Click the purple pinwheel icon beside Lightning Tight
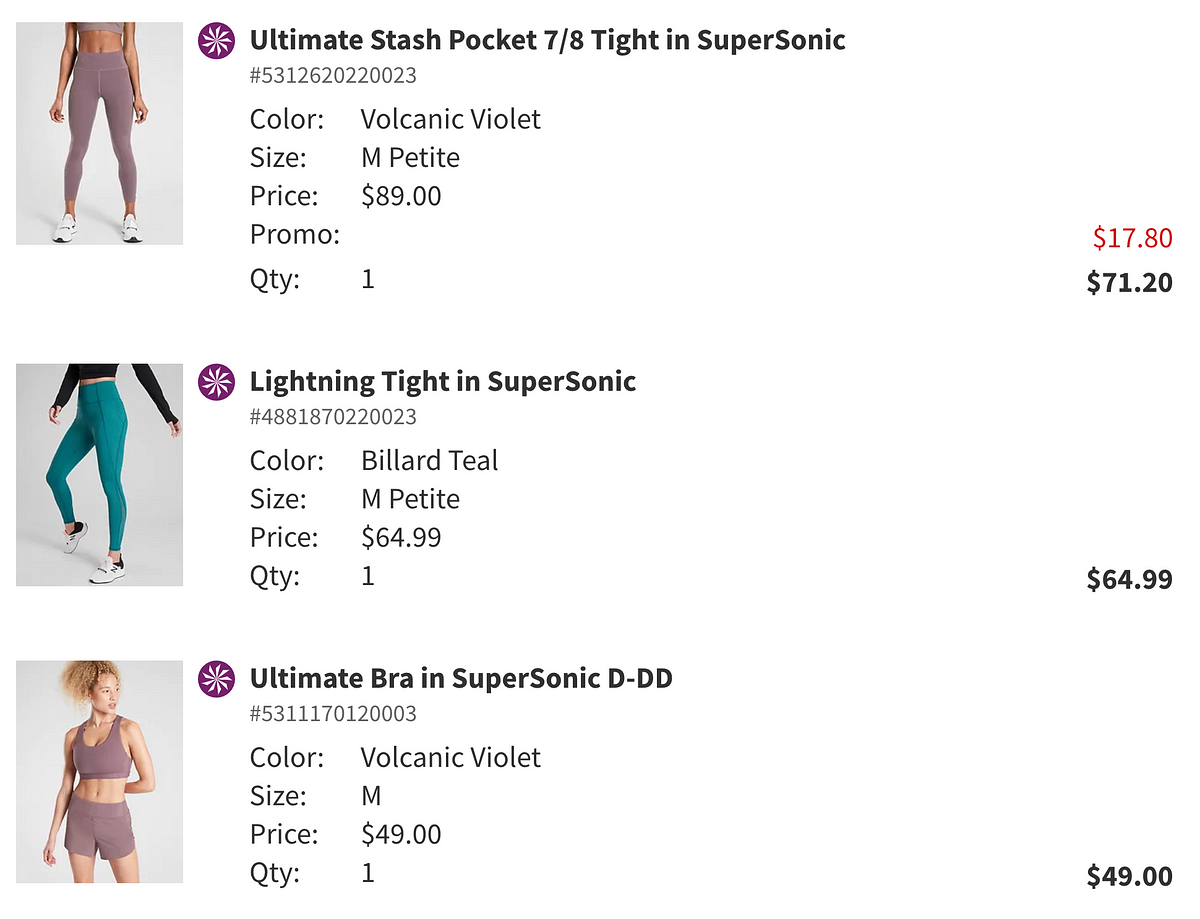Image resolution: width=1200 pixels, height=919 pixels. pos(216,382)
